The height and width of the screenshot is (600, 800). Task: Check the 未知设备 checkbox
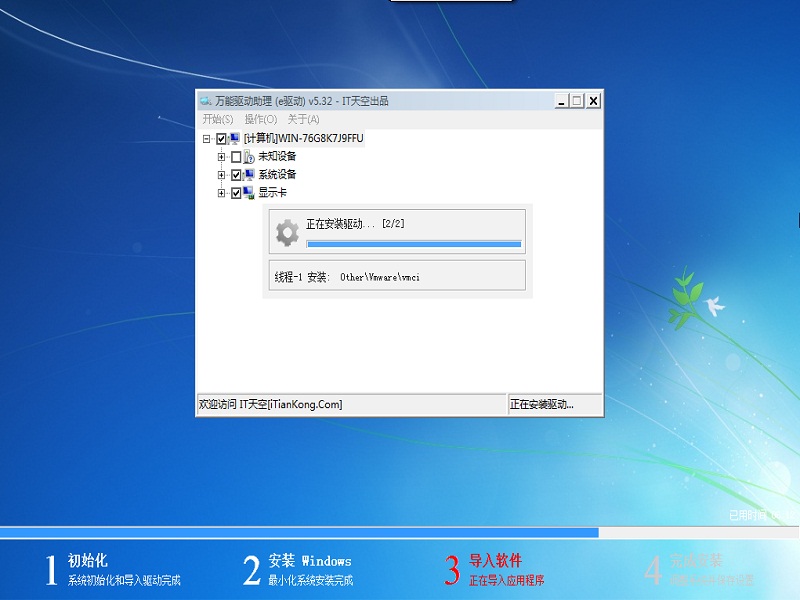(x=236, y=157)
